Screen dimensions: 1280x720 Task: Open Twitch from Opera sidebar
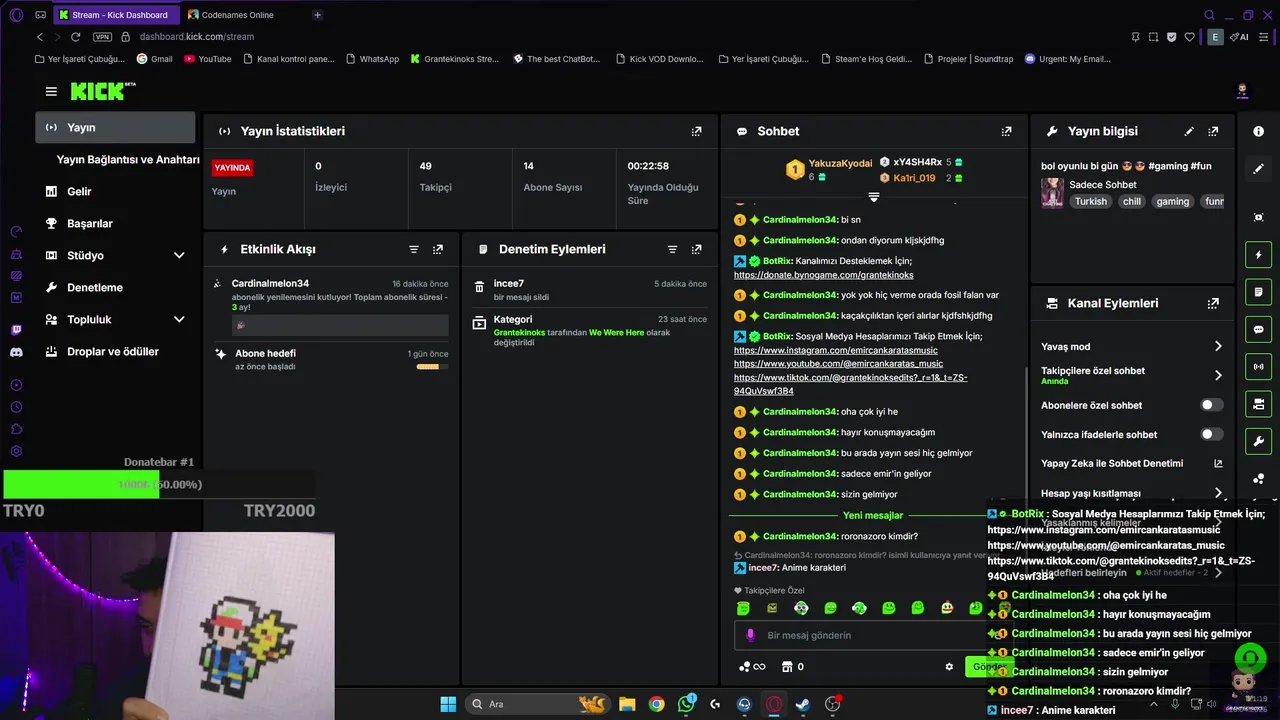point(16,330)
